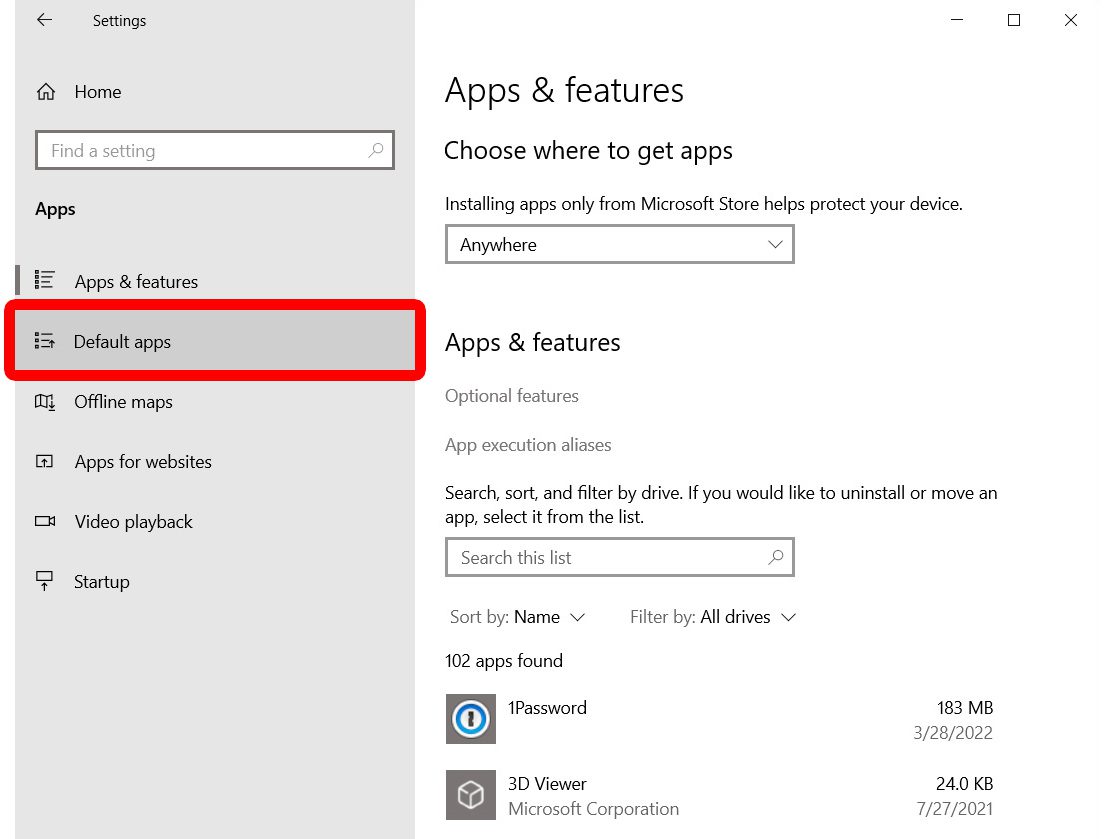Click App execution aliases
Screen dimensions: 1115x839
[x=528, y=445]
